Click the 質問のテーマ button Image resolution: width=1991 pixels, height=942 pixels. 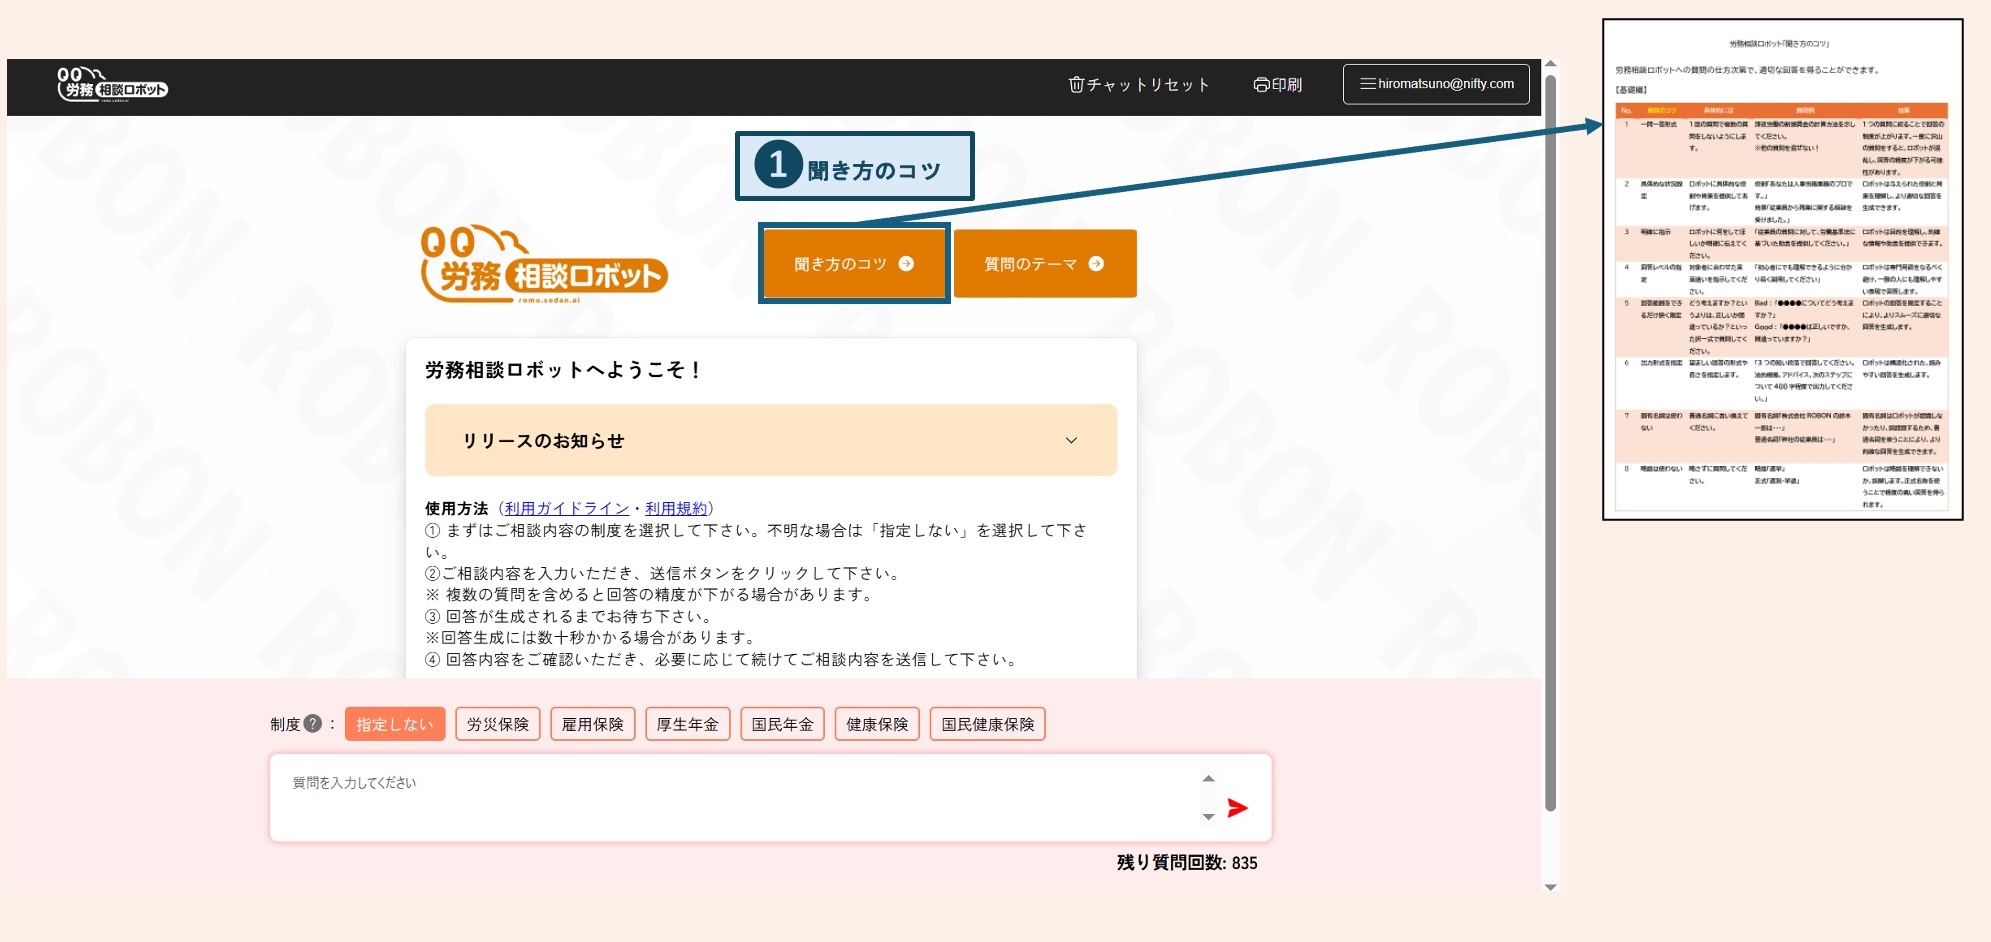pos(1045,263)
